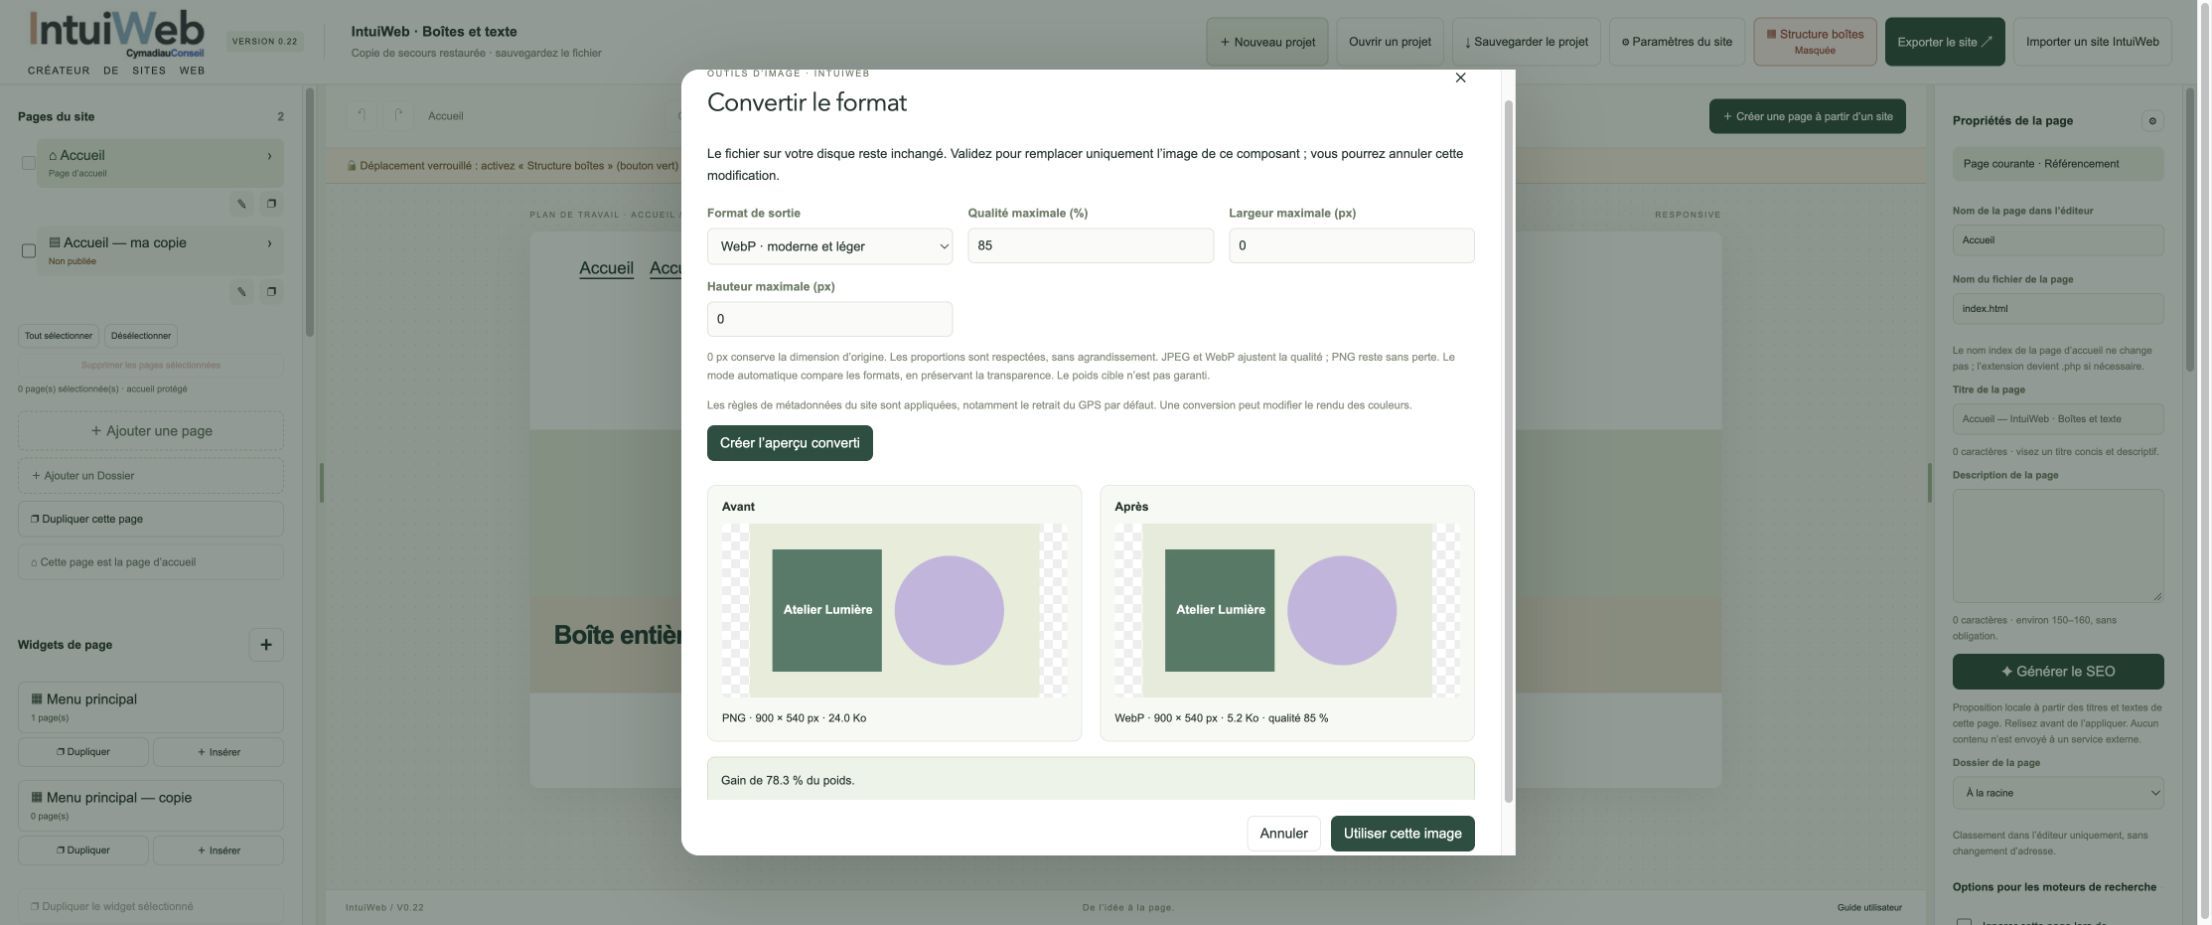
Task: Open Ouvrir un projet
Action: (1389, 42)
